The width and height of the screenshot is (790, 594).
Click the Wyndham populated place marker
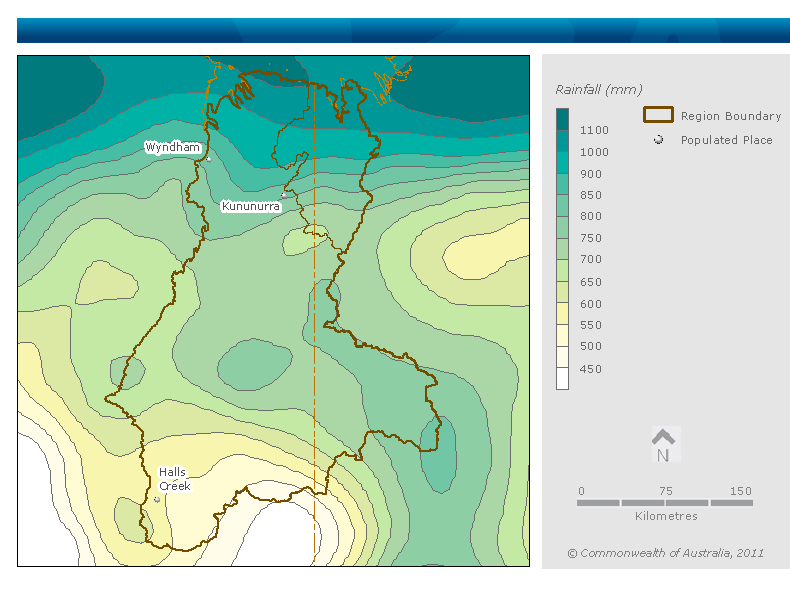[209, 159]
